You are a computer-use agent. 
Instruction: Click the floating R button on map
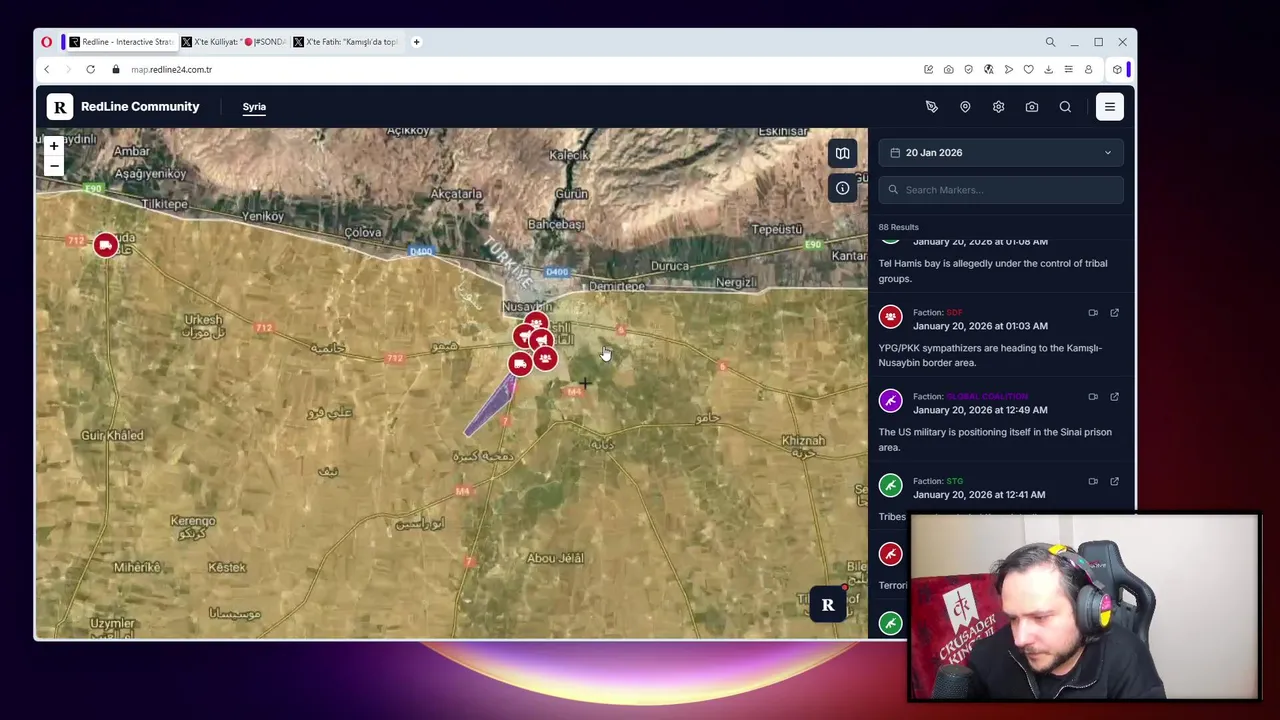click(828, 605)
